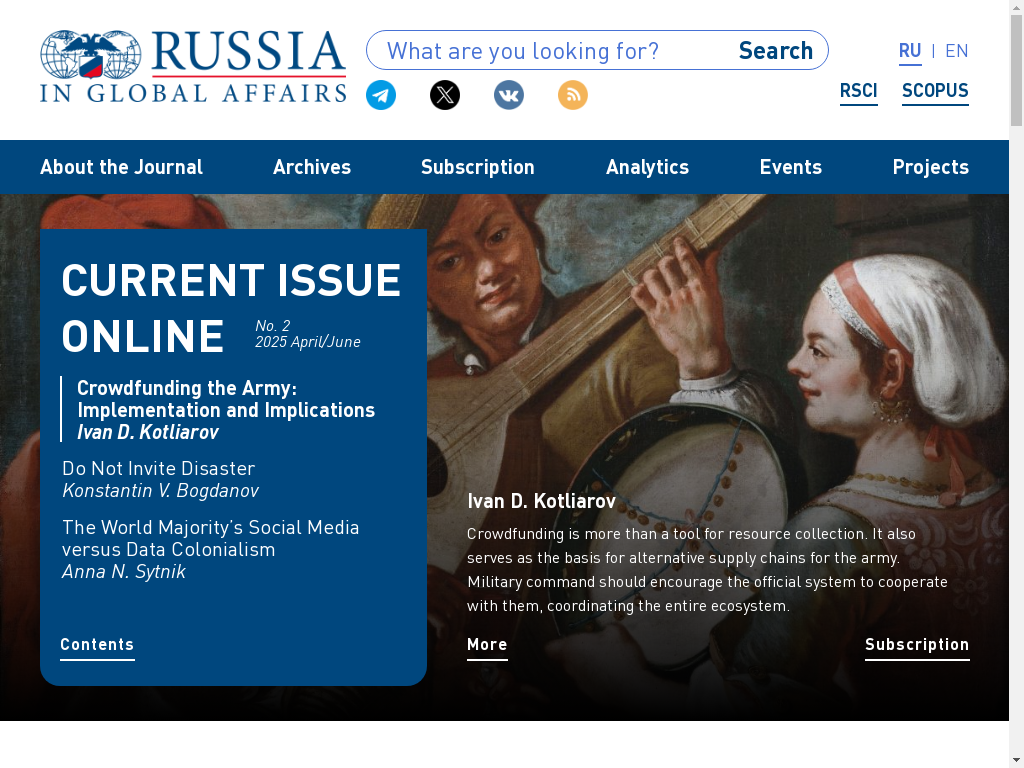1024x768 pixels.
Task: Open the Telegram channel icon
Action: pyautogui.click(x=381, y=95)
